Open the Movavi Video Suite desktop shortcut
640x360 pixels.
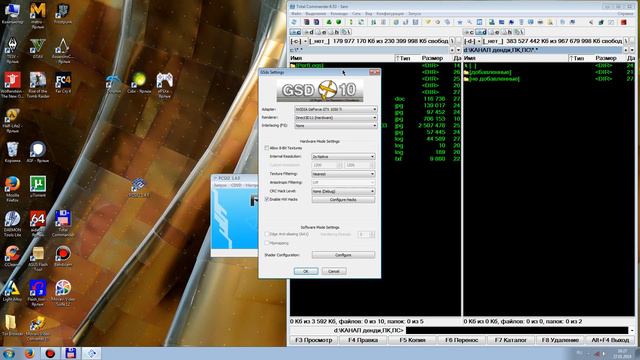click(63, 293)
